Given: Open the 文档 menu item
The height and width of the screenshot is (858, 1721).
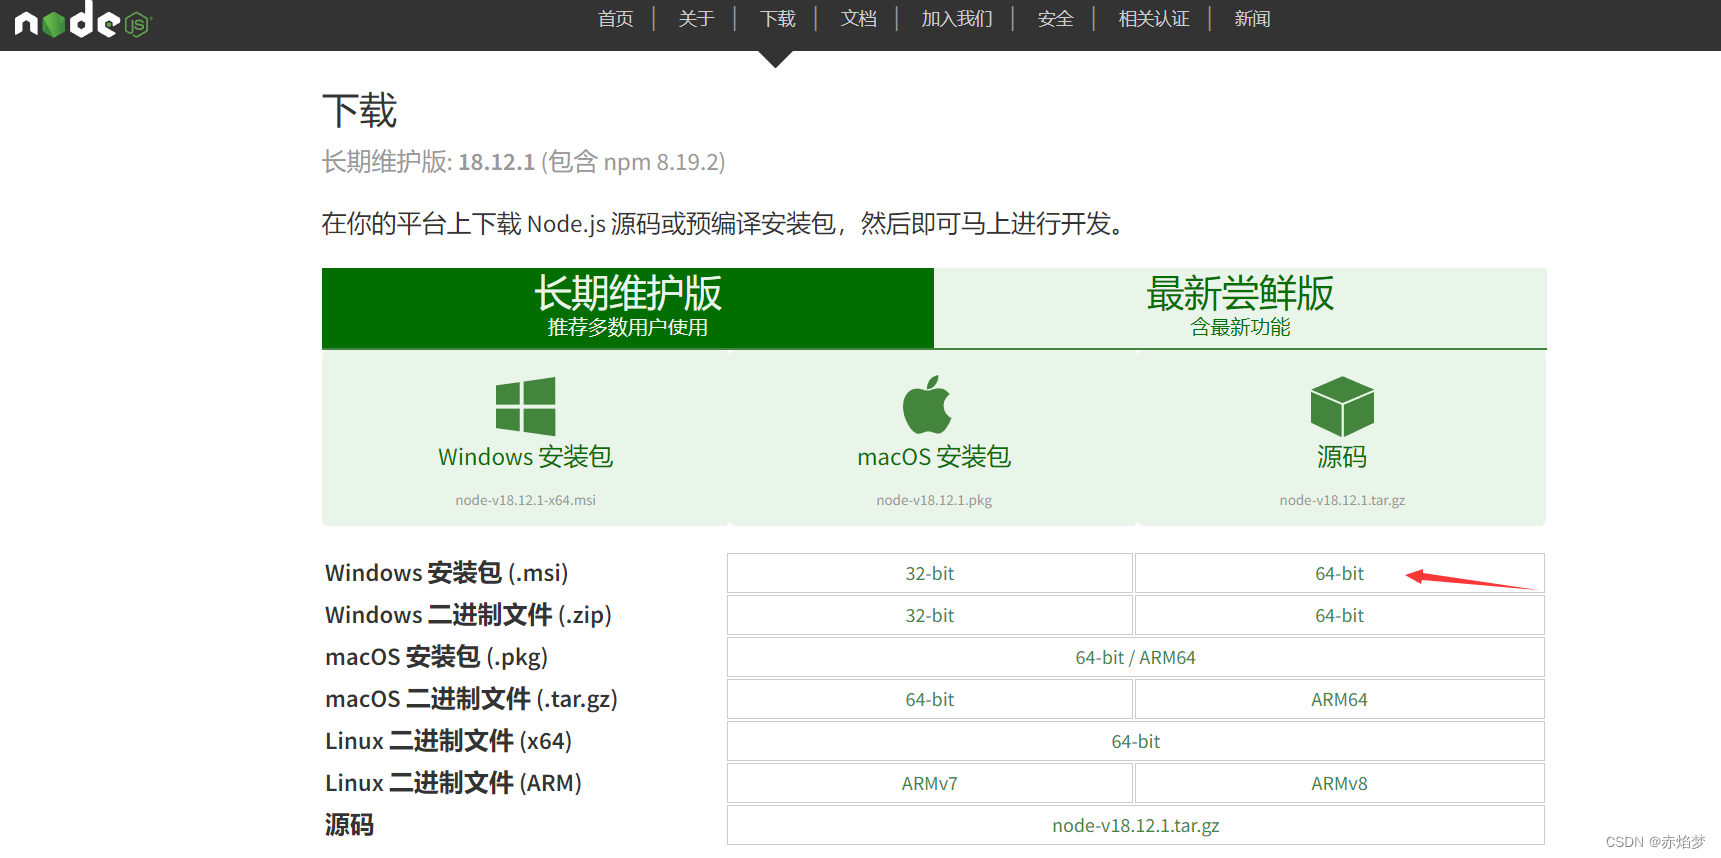Looking at the screenshot, I should coord(858,19).
